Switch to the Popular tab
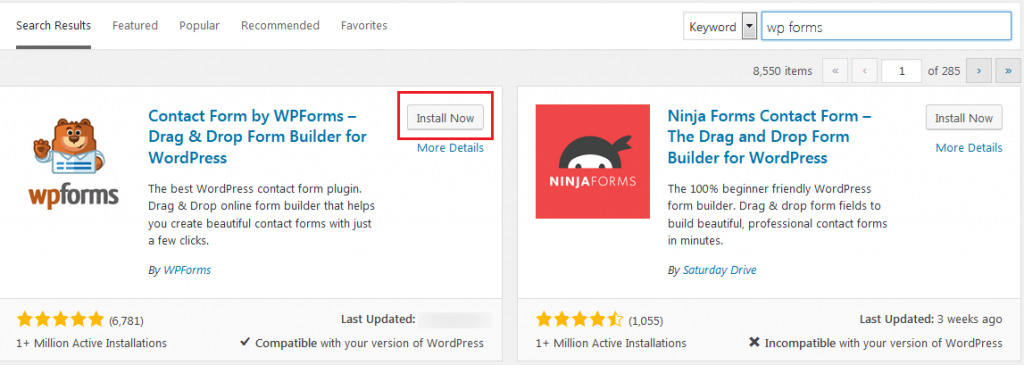The width and height of the screenshot is (1024, 365). [x=199, y=25]
